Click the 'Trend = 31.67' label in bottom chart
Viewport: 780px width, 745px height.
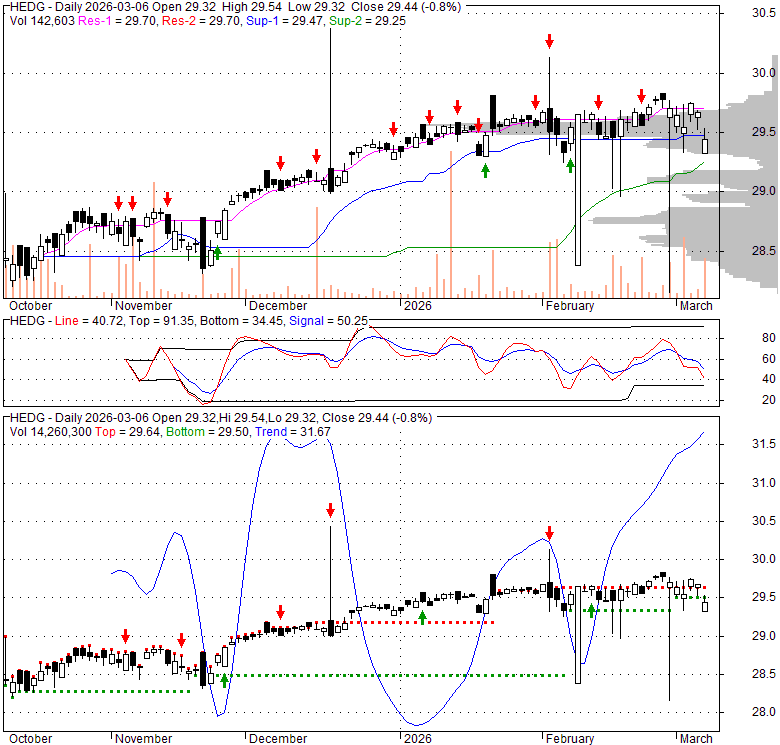(x=292, y=432)
